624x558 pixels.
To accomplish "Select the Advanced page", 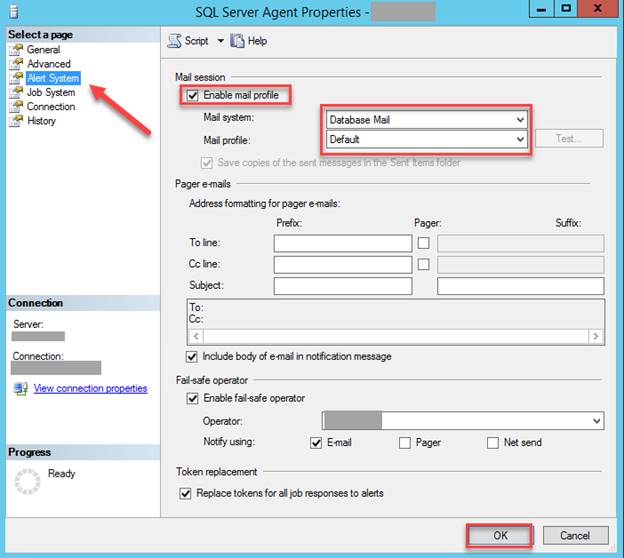I will [49, 64].
